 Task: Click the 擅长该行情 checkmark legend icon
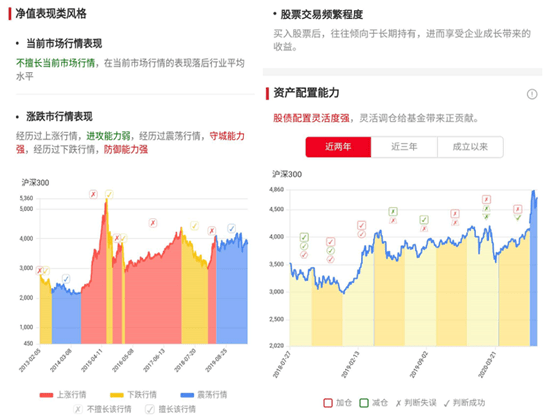coord(150,409)
